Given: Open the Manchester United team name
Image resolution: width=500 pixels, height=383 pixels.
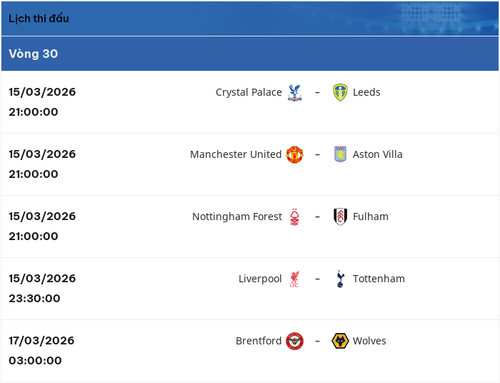Looking at the screenshot, I should [x=236, y=154].
